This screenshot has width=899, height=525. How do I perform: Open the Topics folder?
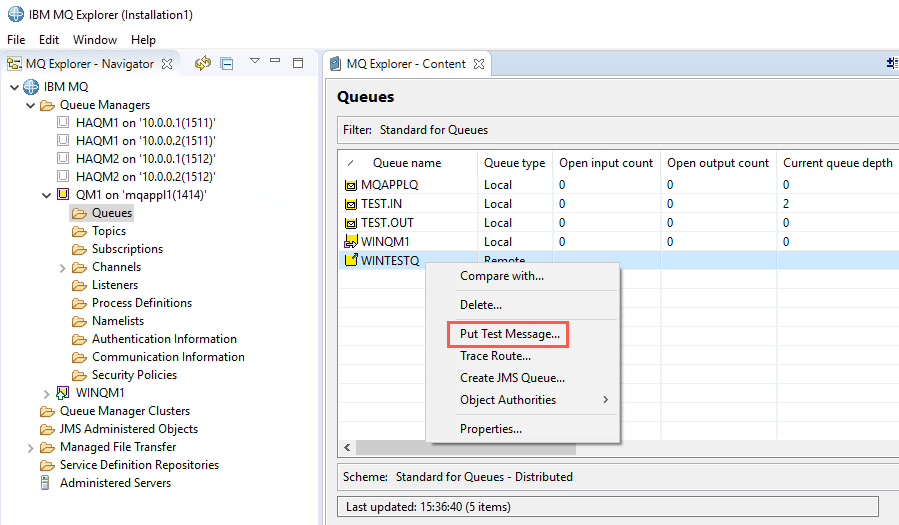pos(109,231)
